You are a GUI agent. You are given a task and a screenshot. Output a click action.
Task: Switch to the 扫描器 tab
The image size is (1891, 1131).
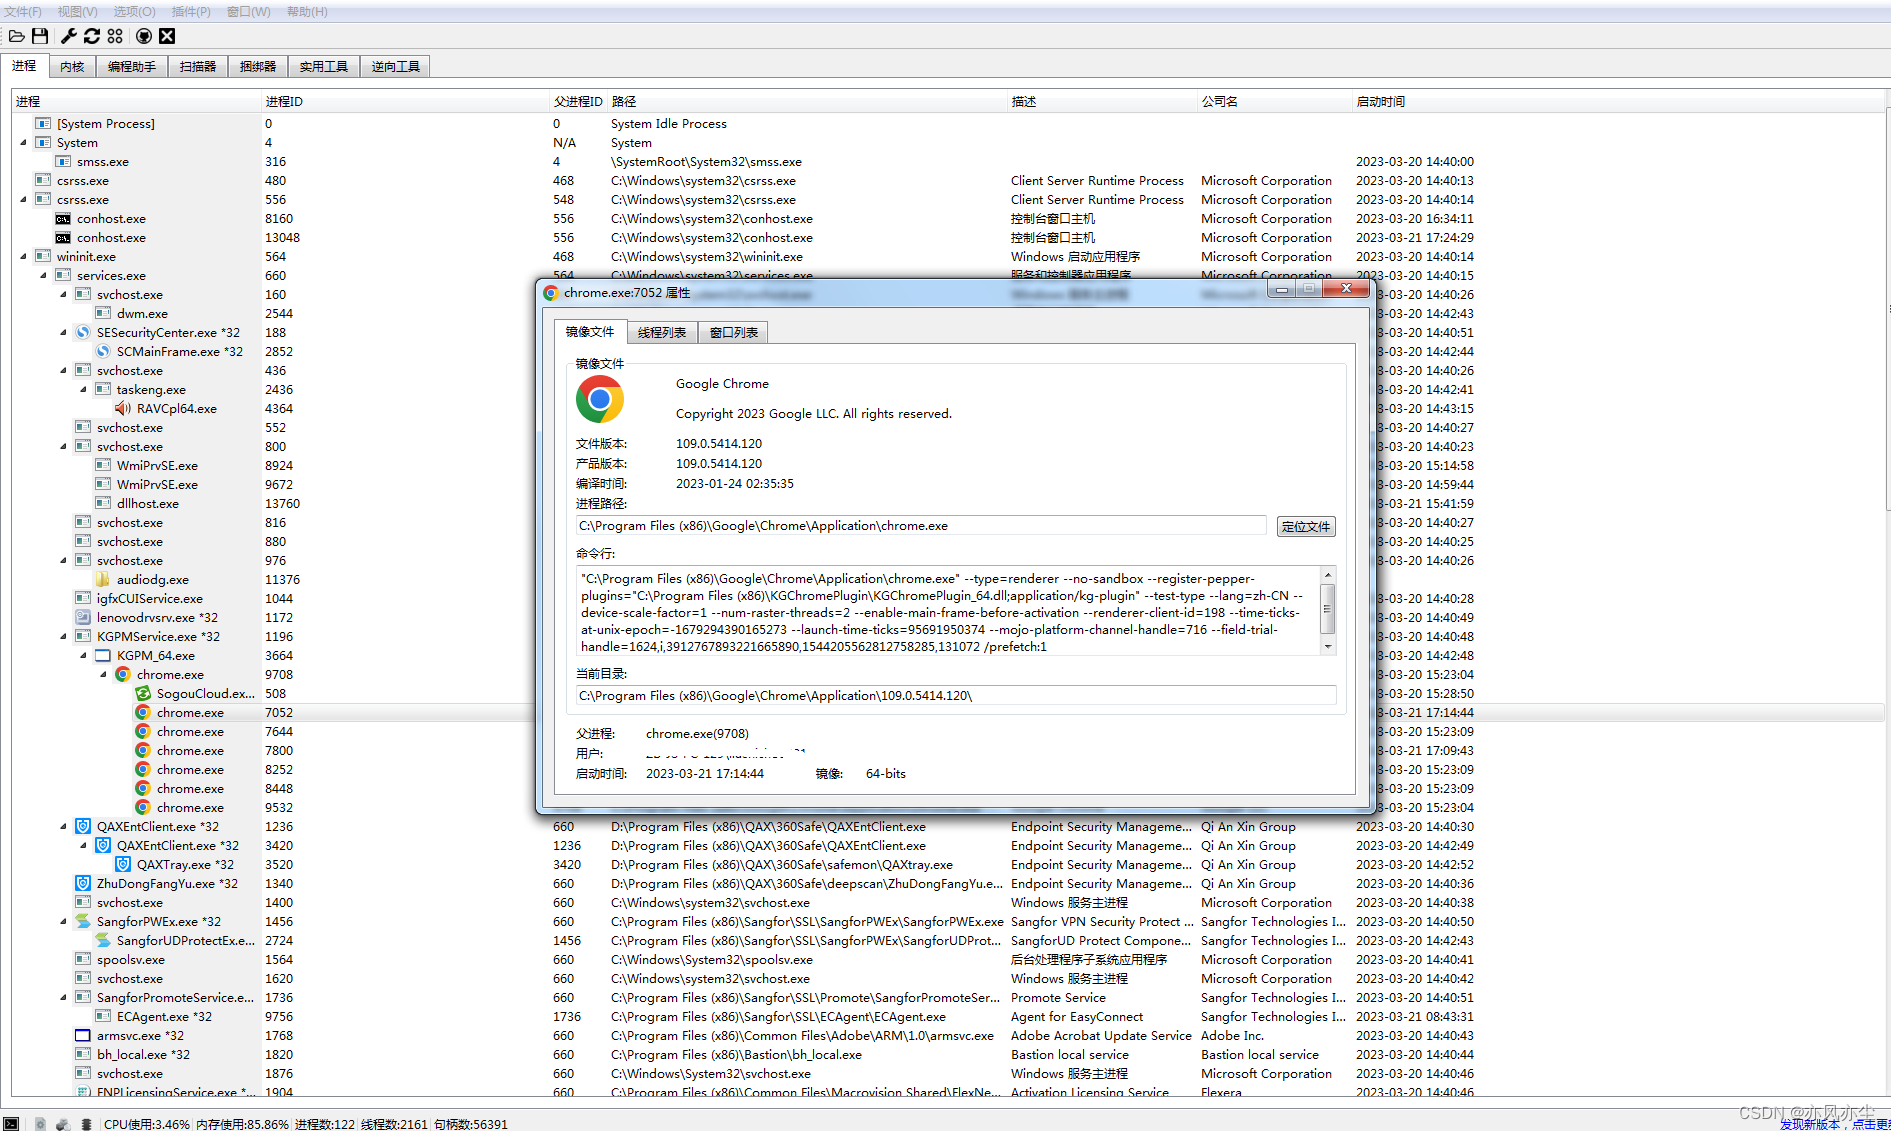(198, 66)
